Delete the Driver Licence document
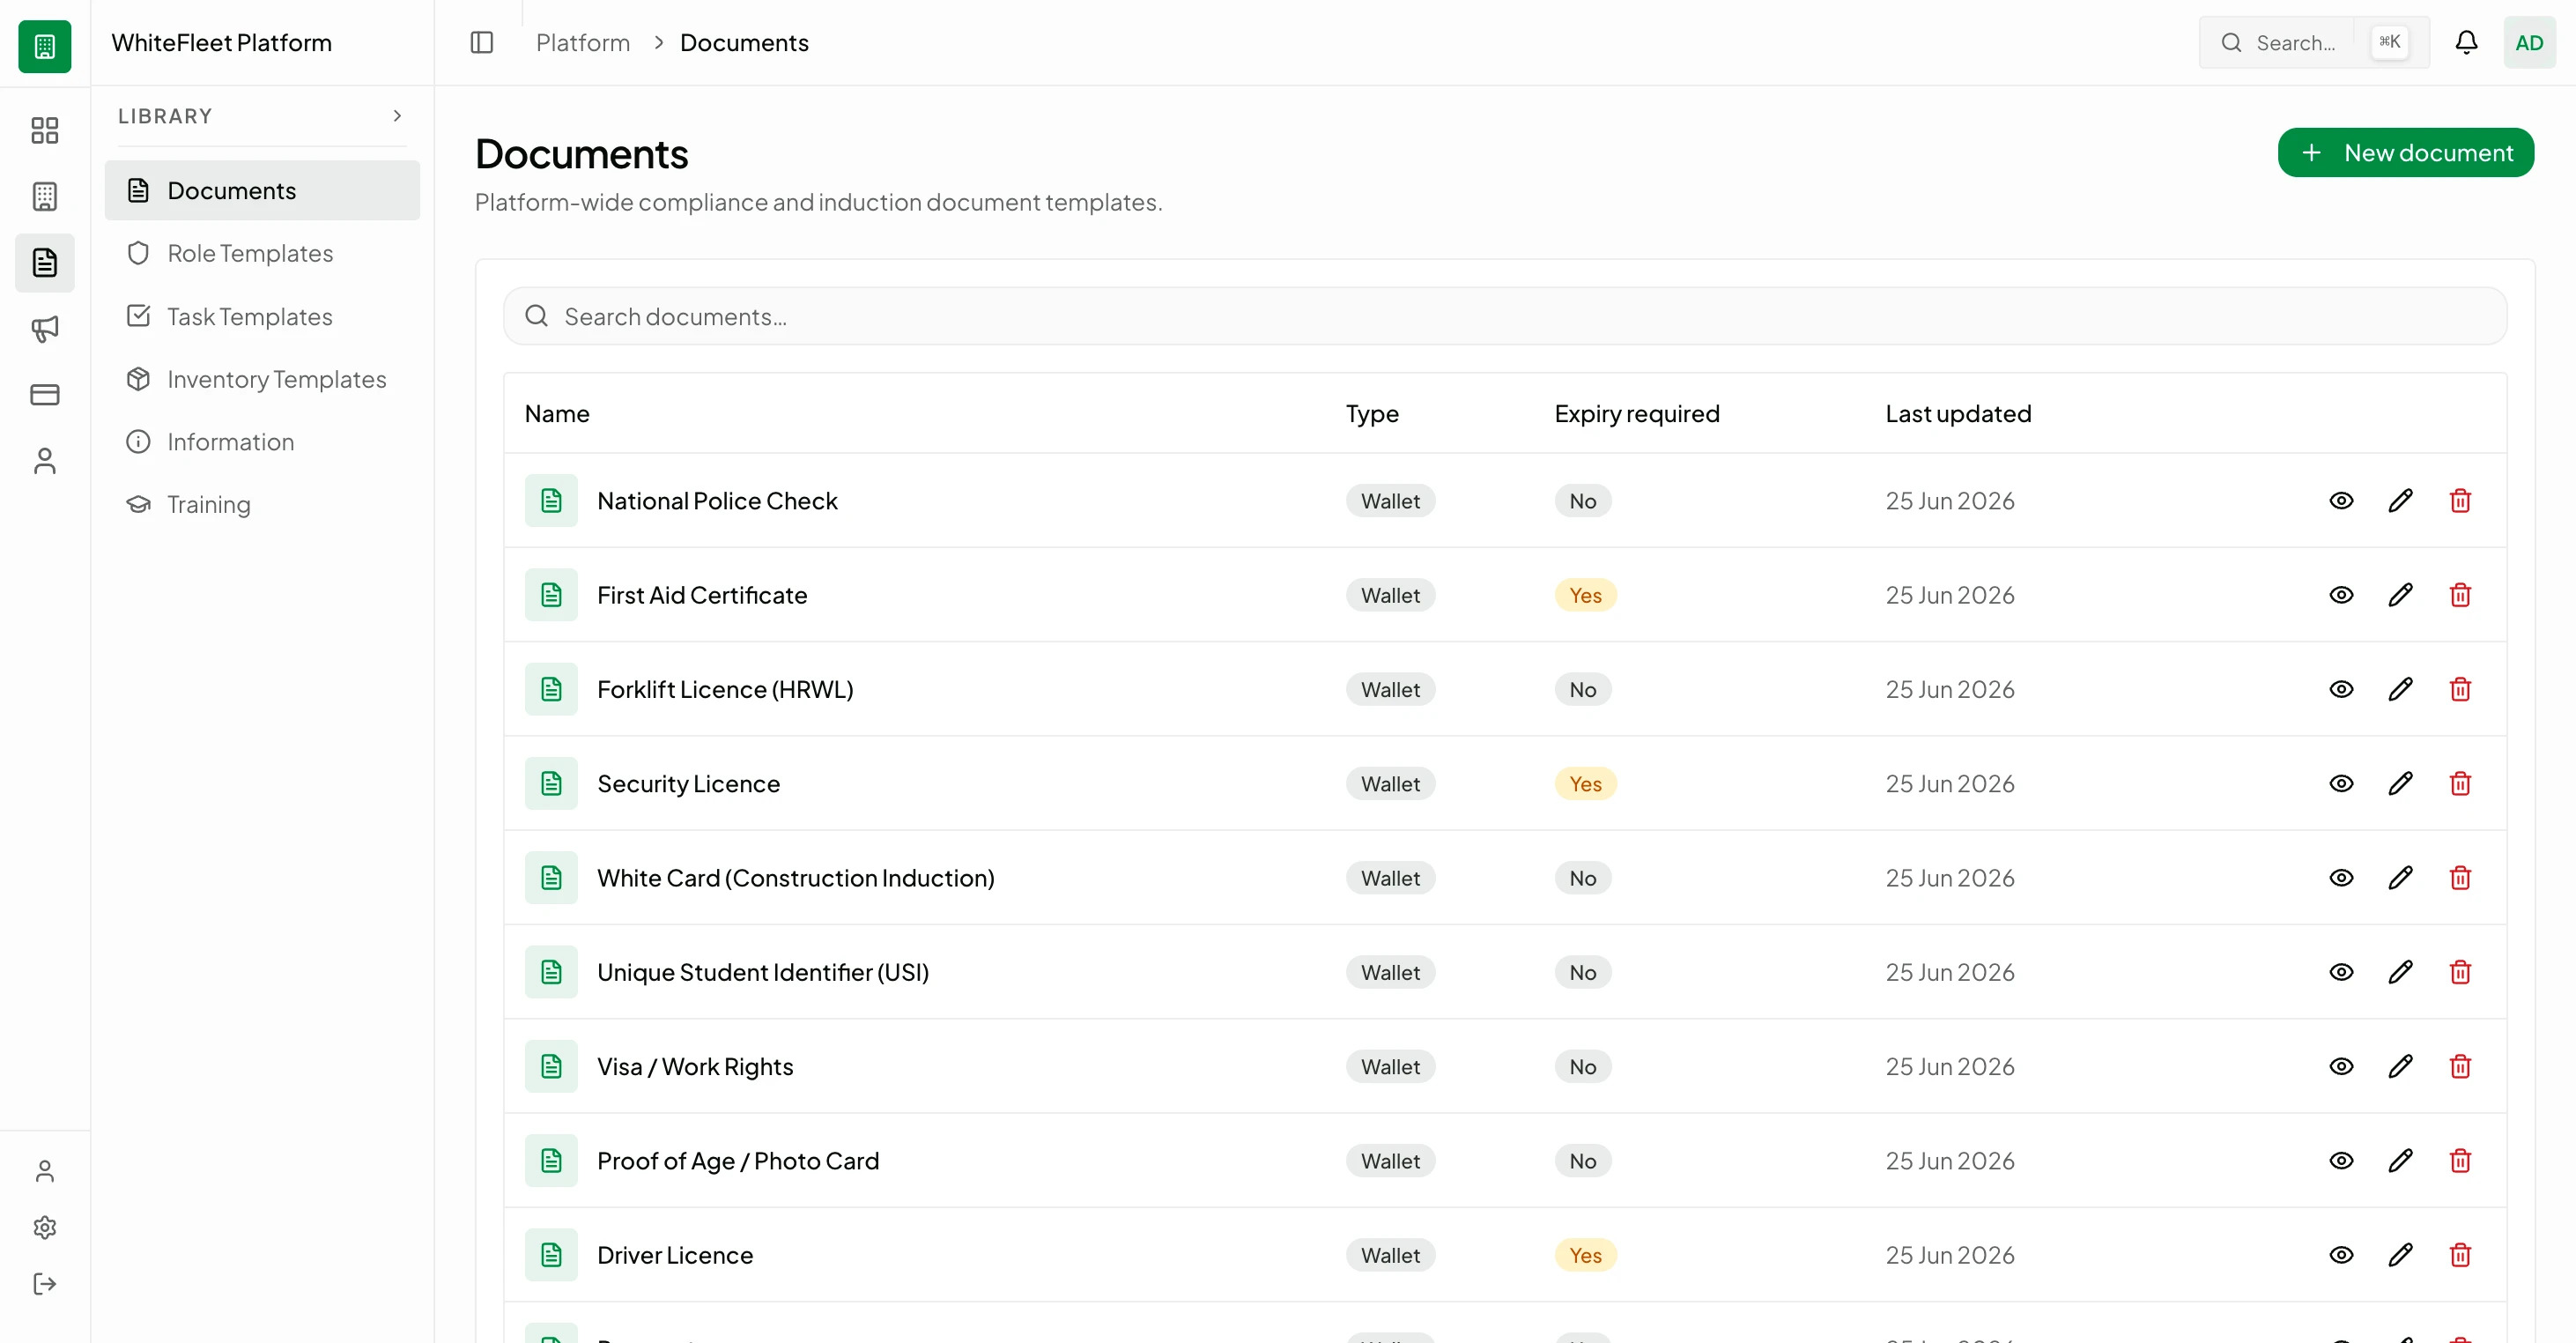Viewport: 2576px width, 1343px height. tap(2460, 1255)
